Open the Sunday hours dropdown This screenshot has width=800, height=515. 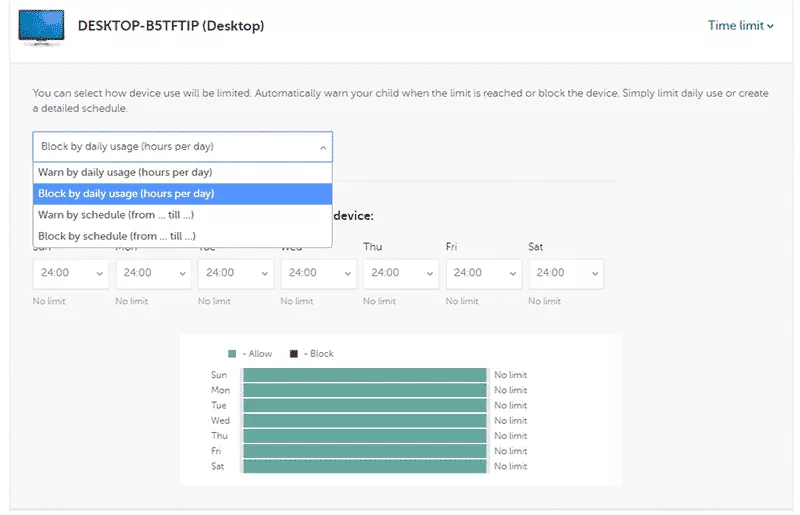(71, 273)
